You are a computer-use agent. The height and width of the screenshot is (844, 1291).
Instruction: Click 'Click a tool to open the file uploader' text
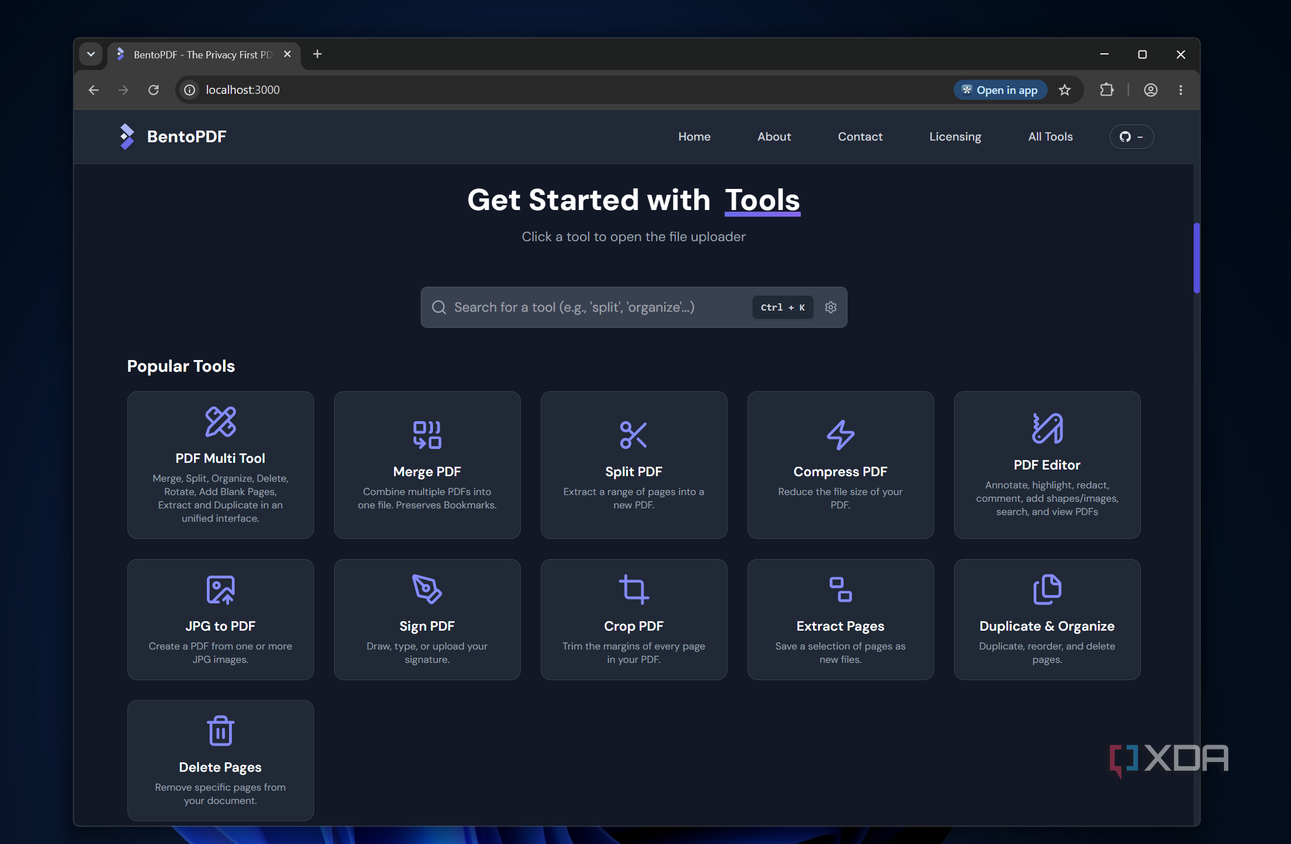tap(634, 237)
